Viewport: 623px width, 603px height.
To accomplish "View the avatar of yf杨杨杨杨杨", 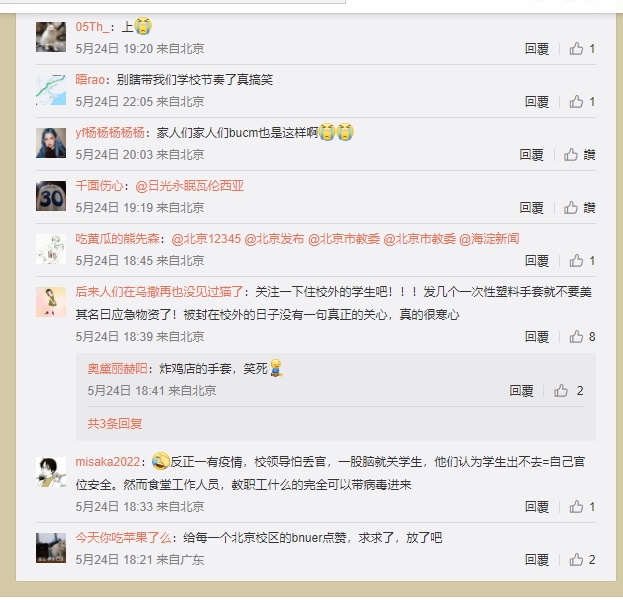I will pos(51,143).
